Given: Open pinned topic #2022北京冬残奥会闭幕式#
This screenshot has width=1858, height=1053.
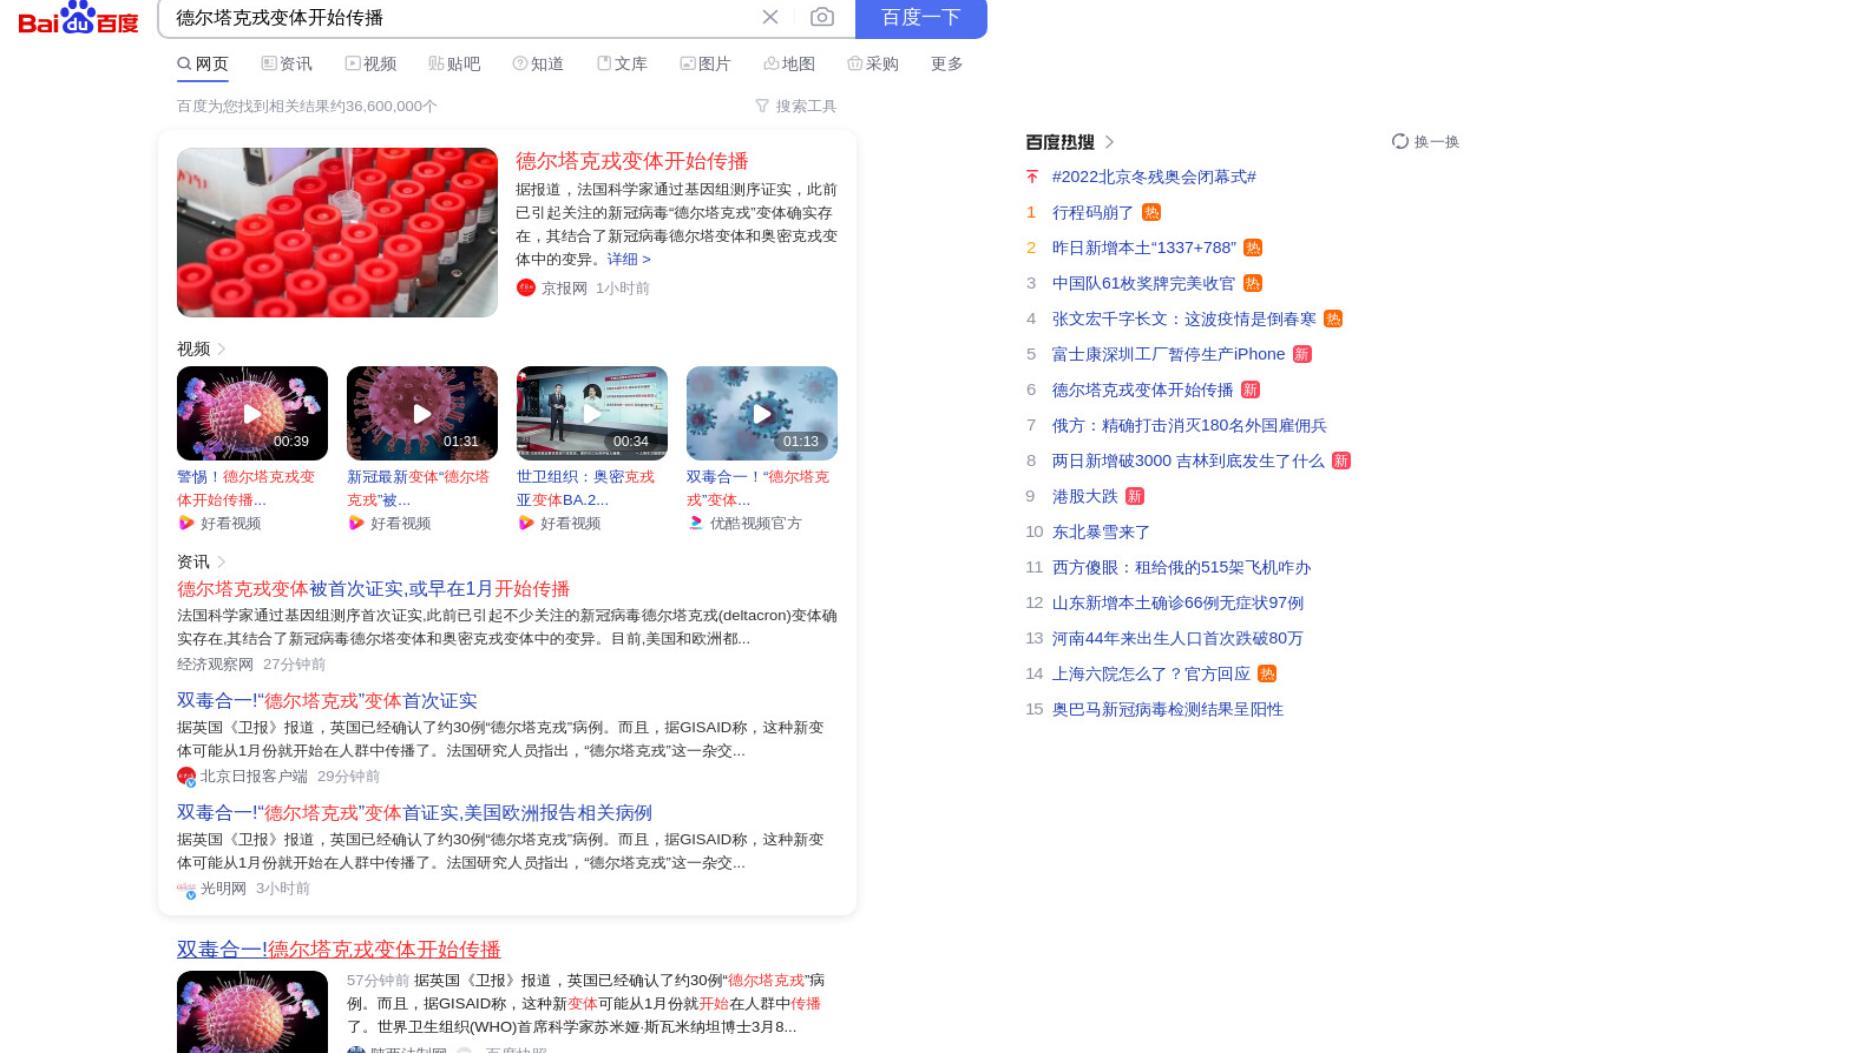Looking at the screenshot, I should pos(1154,177).
